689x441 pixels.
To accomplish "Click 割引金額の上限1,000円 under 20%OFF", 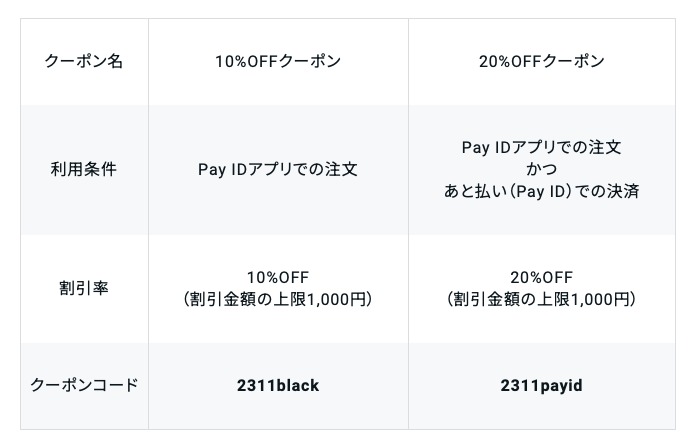I will [541, 299].
